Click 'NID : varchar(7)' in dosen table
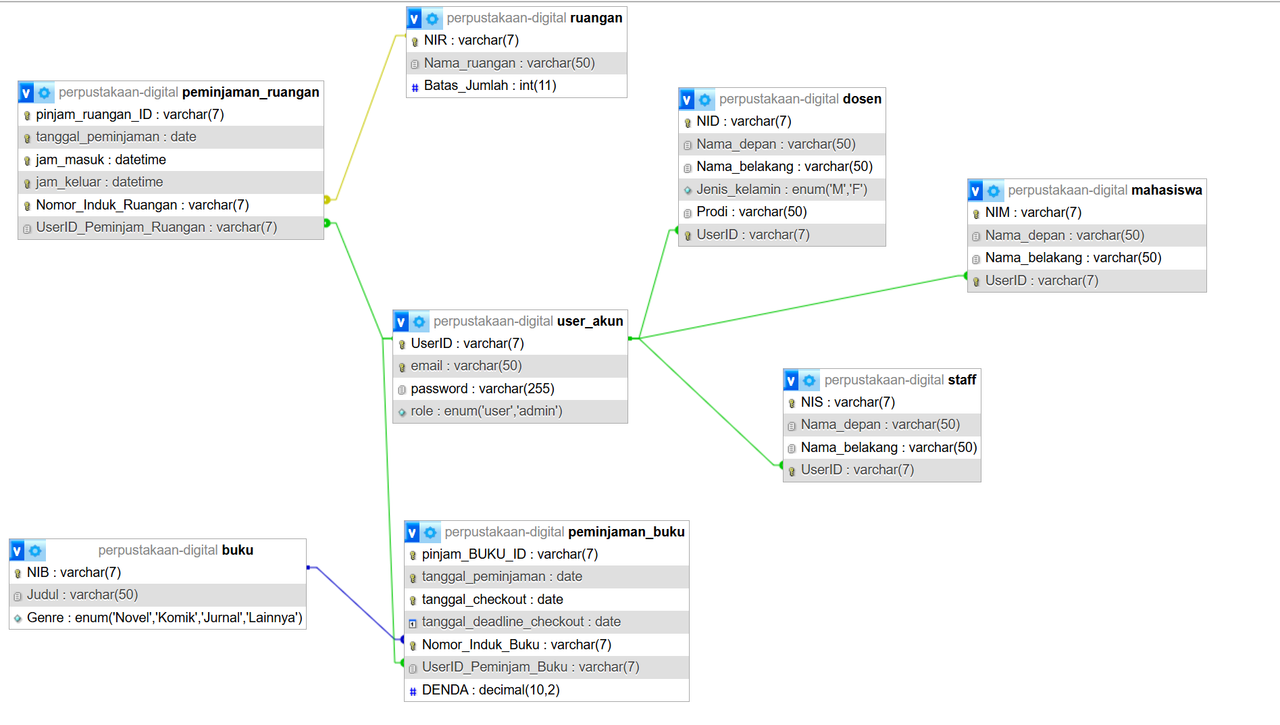 [x=782, y=121]
